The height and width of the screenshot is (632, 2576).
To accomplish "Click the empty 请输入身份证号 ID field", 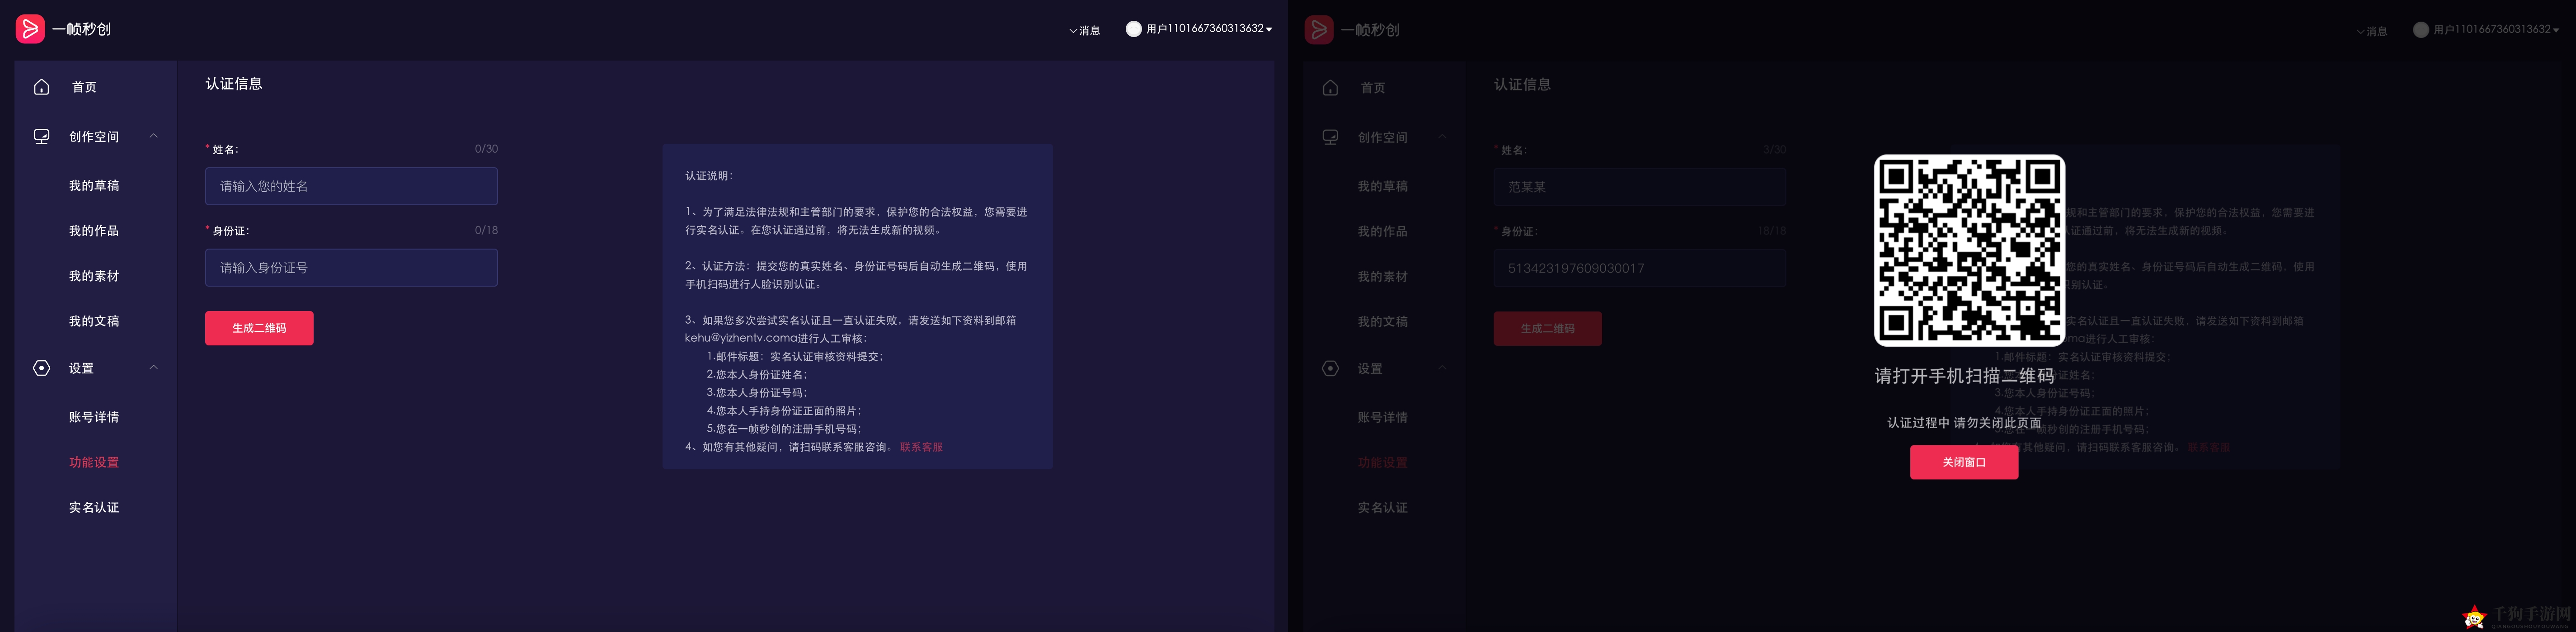I will point(351,267).
